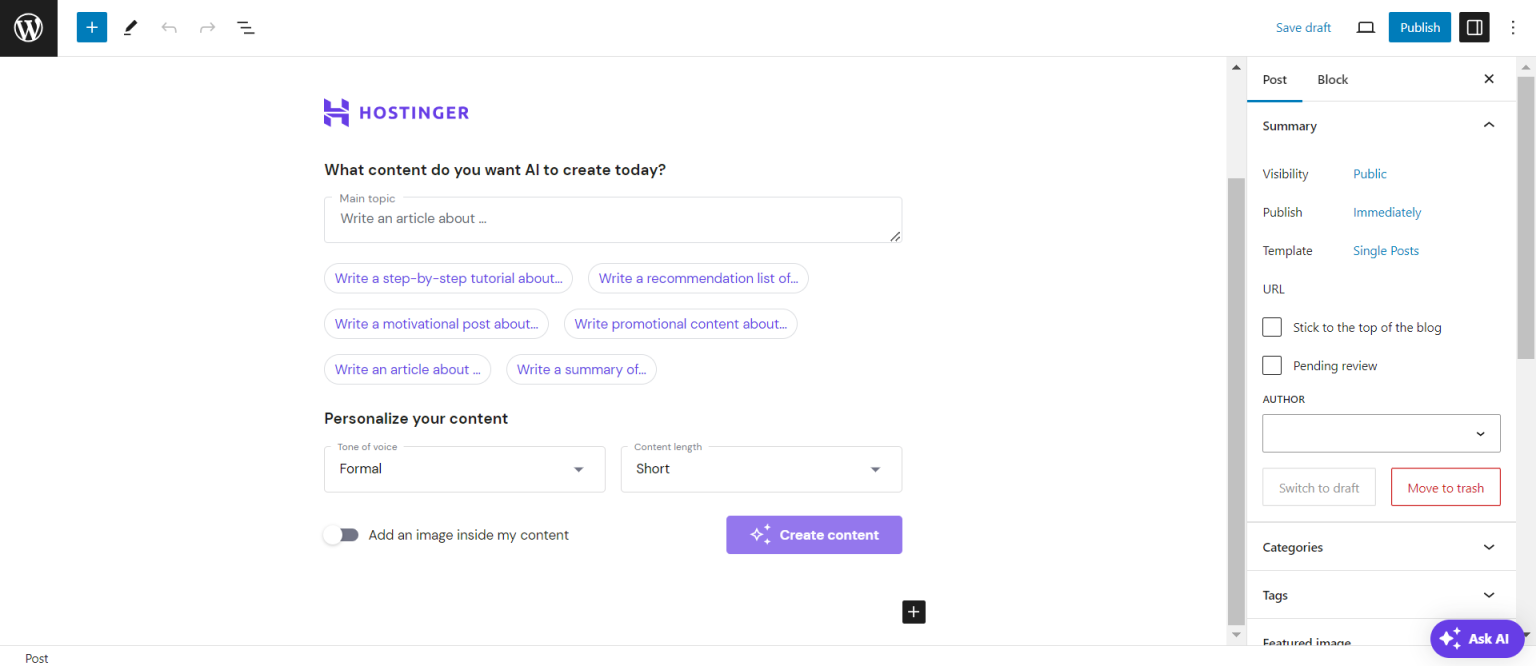Image resolution: width=1536 pixels, height=666 pixels.
Task: Click the Save draft link
Action: pos(1303,27)
